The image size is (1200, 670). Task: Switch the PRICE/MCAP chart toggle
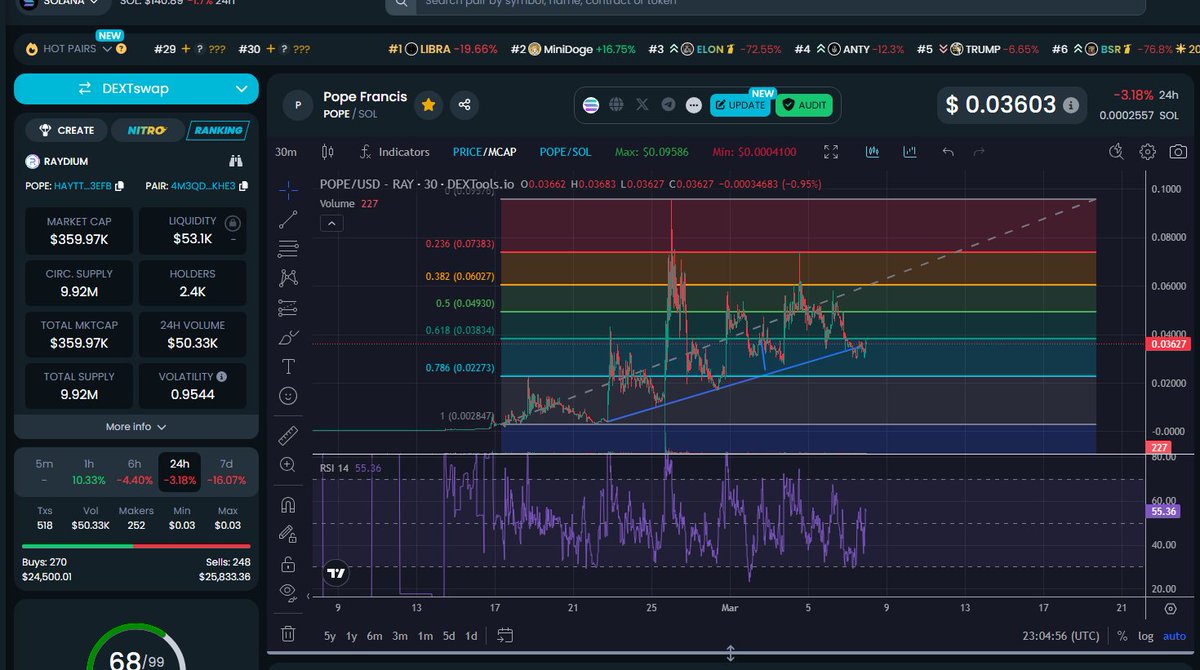tap(484, 152)
